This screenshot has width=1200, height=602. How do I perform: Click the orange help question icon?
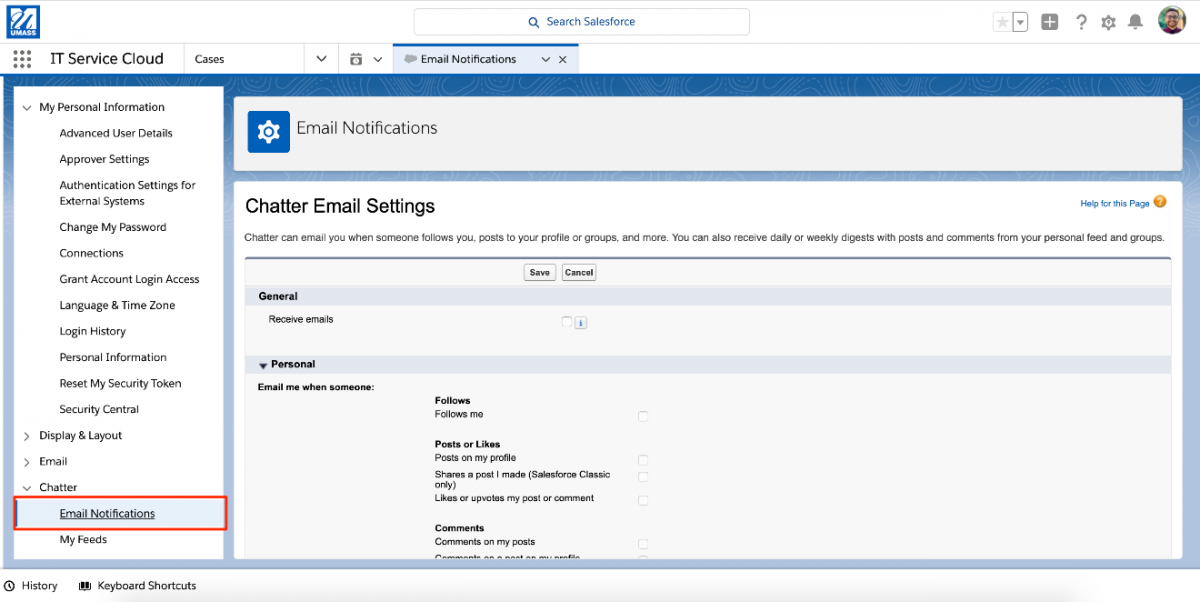[1160, 202]
